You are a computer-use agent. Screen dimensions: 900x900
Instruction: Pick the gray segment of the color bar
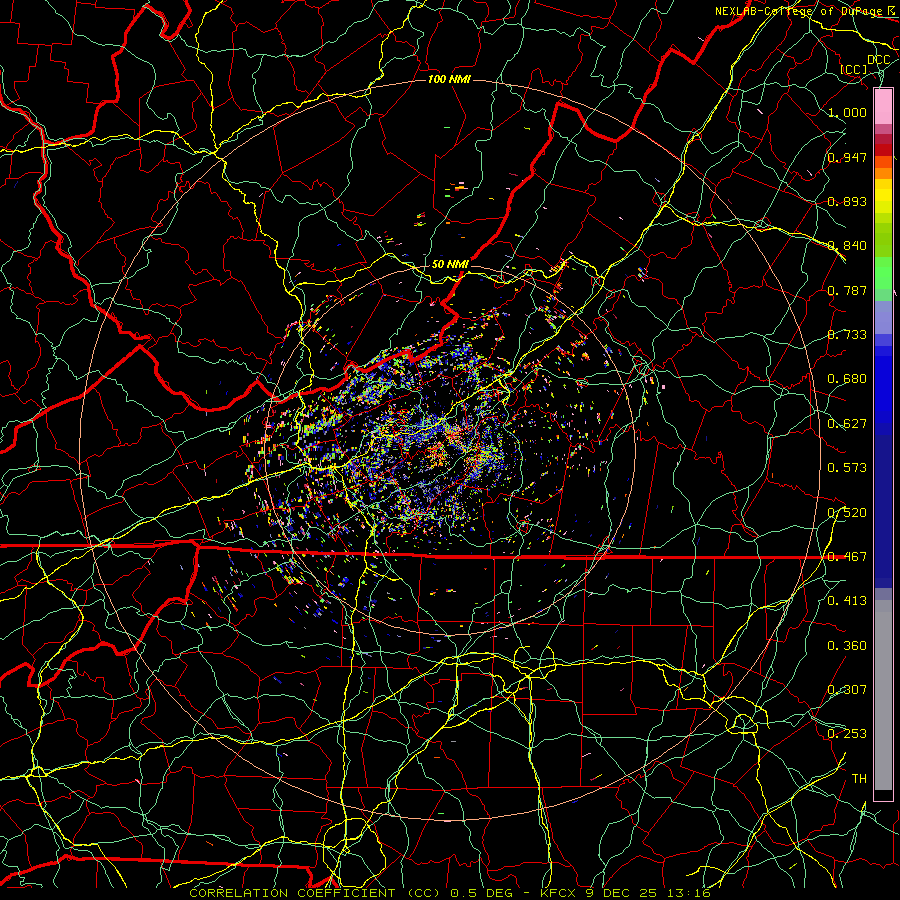[883, 695]
